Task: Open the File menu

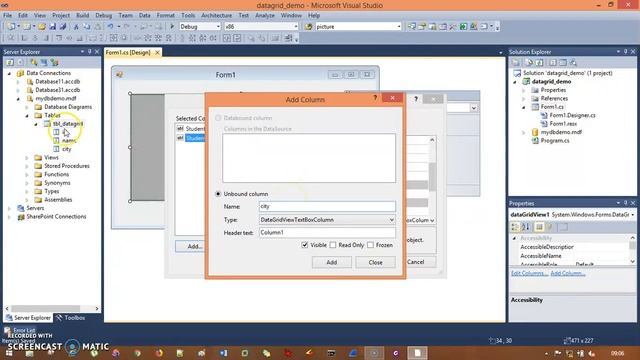Action: point(7,16)
